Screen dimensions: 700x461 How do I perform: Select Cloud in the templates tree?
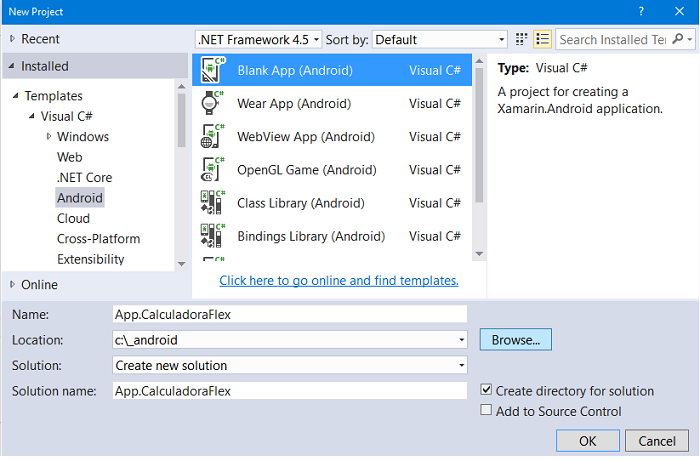pos(73,218)
